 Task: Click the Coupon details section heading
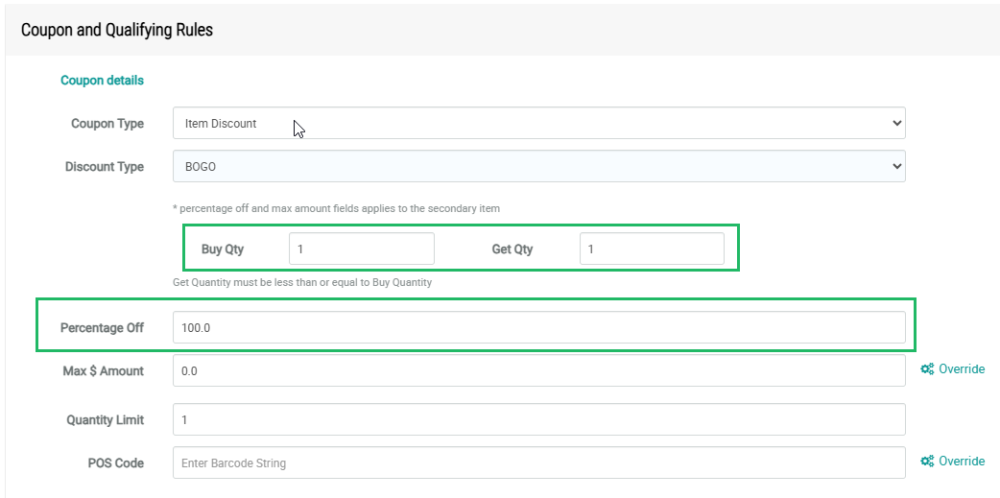pos(102,81)
